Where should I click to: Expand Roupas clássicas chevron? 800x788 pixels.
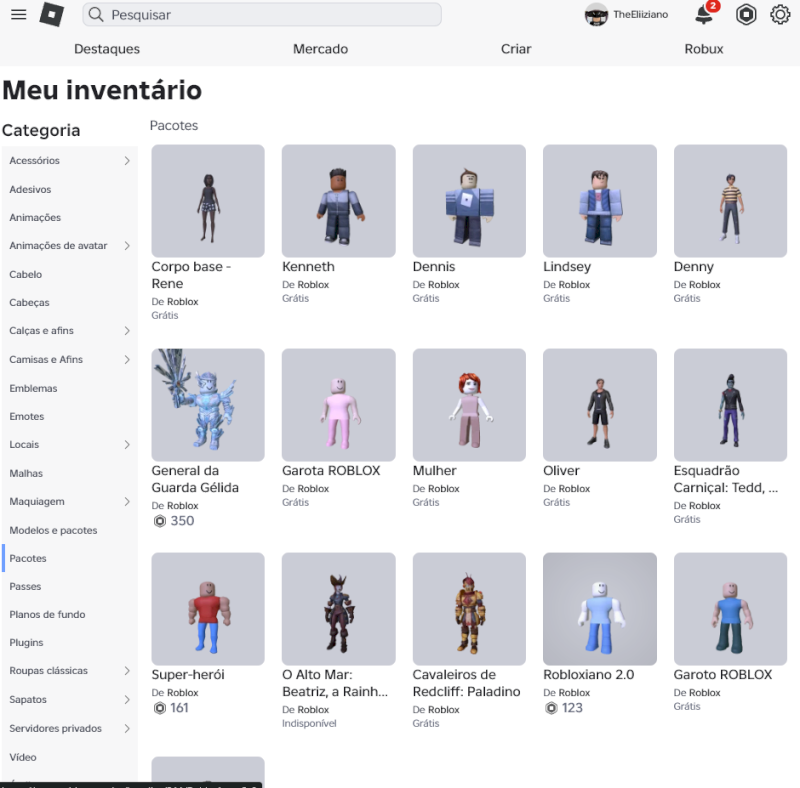127,671
